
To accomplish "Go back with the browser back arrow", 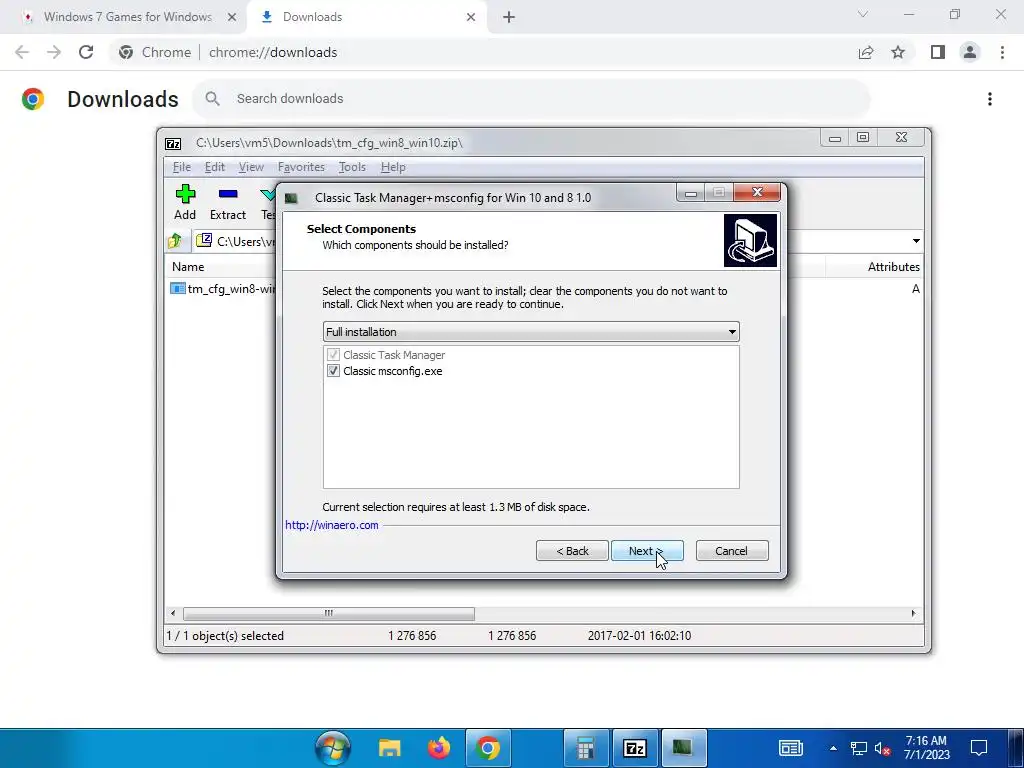I will point(22,52).
